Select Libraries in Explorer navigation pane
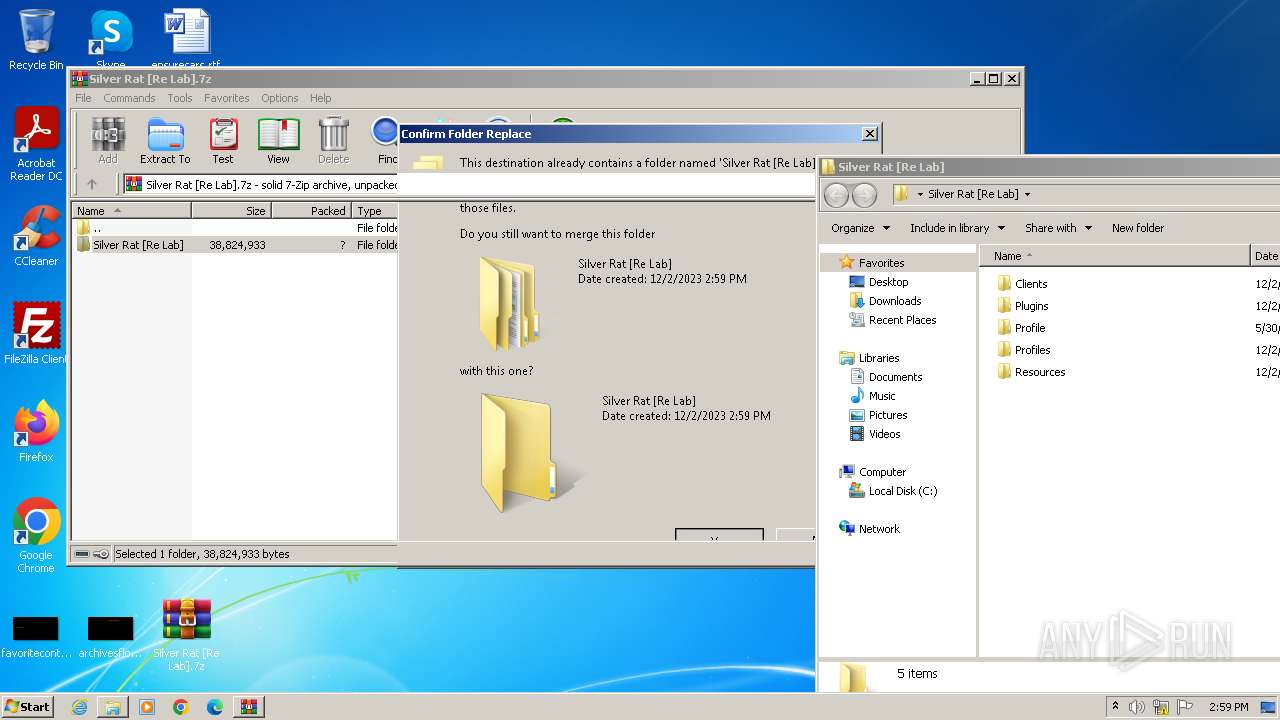Screen dimensions: 1280x720 coord(879,358)
